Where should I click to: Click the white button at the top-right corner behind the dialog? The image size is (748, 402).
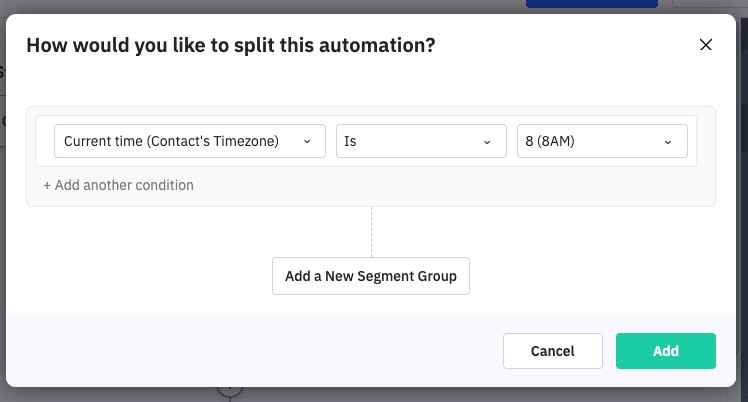(712, 4)
